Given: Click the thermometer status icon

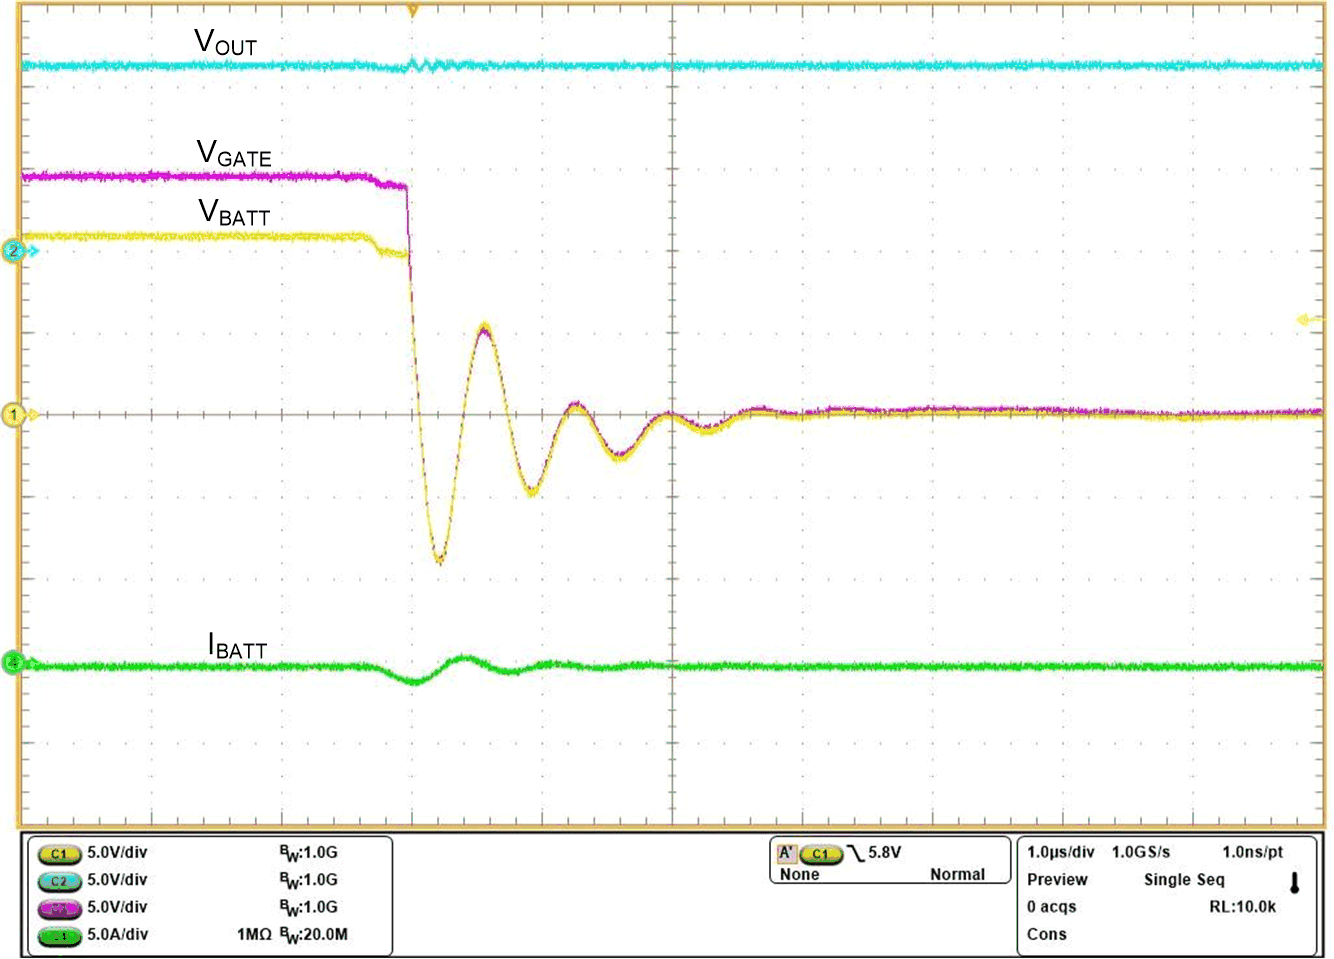Looking at the screenshot, I should point(1295,882).
